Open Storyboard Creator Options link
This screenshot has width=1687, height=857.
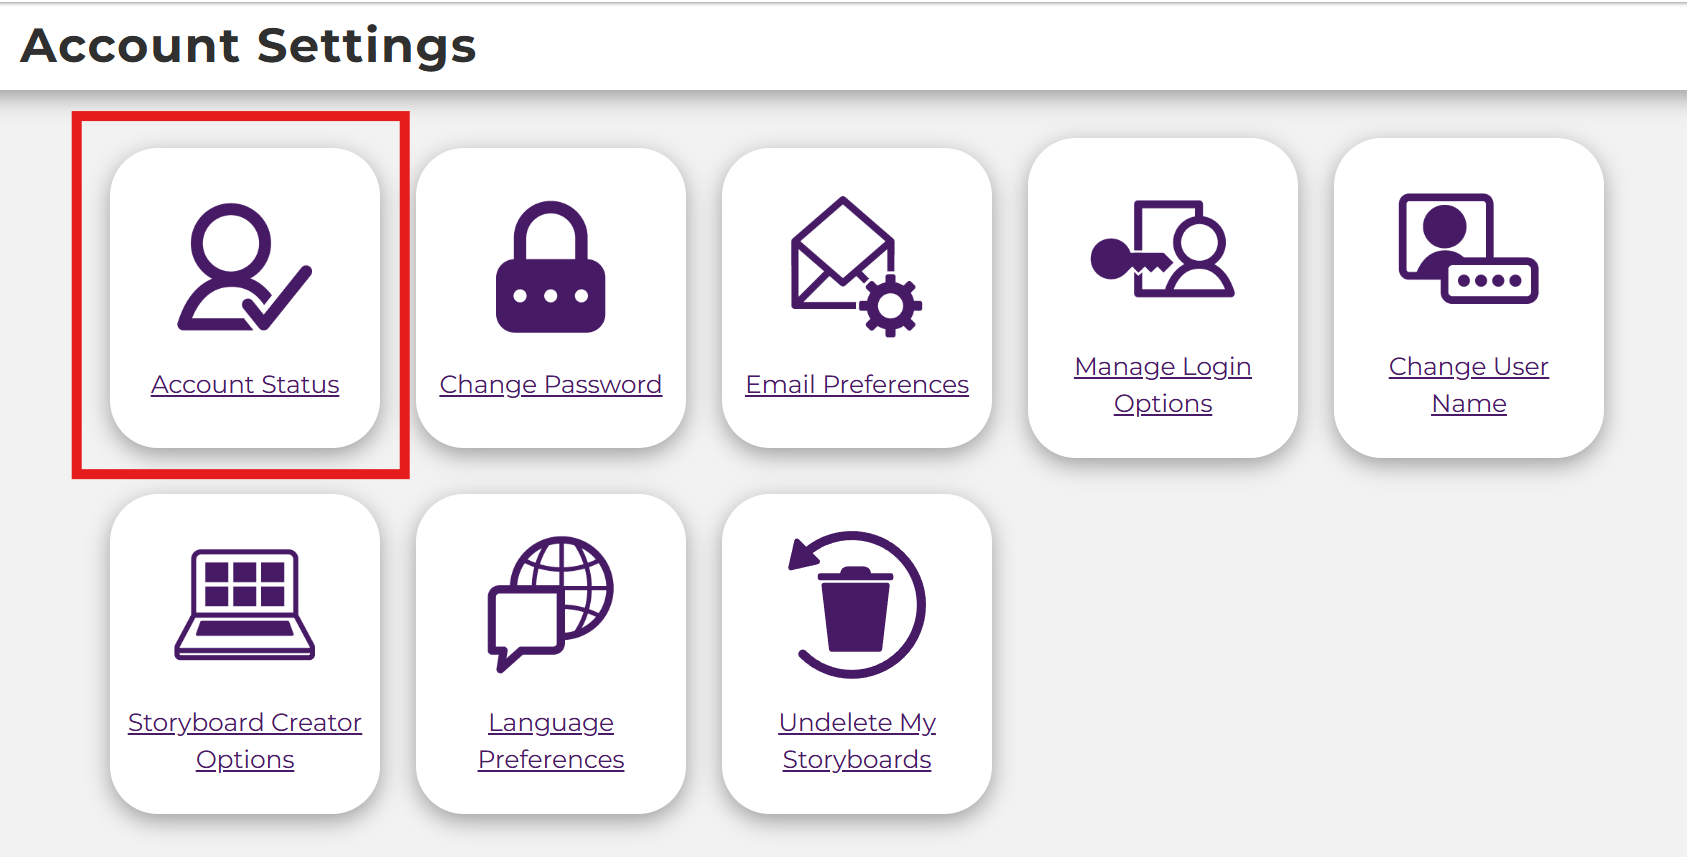pyautogui.click(x=245, y=741)
